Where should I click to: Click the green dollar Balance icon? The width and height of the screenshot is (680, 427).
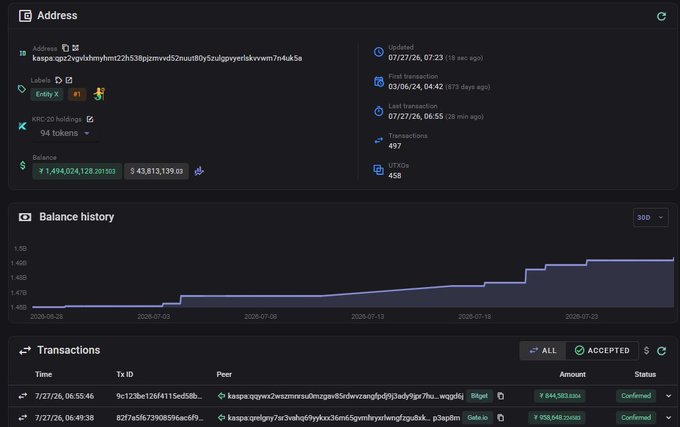point(23,166)
